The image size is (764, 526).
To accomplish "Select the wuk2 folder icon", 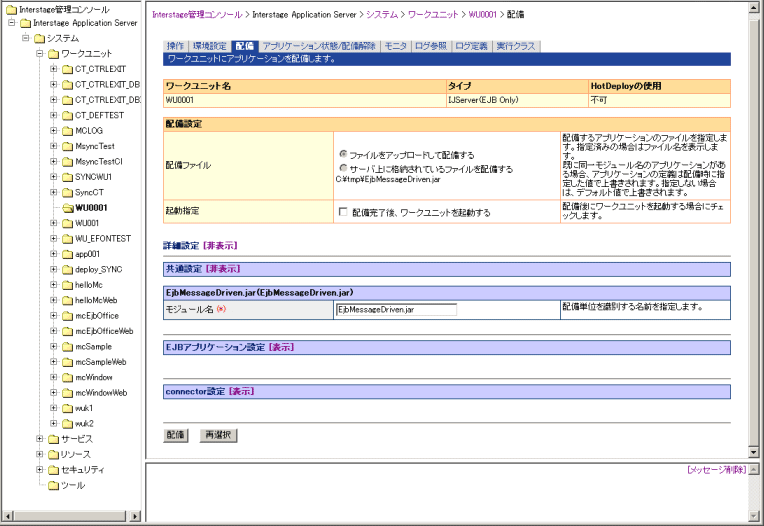I will [x=67, y=423].
